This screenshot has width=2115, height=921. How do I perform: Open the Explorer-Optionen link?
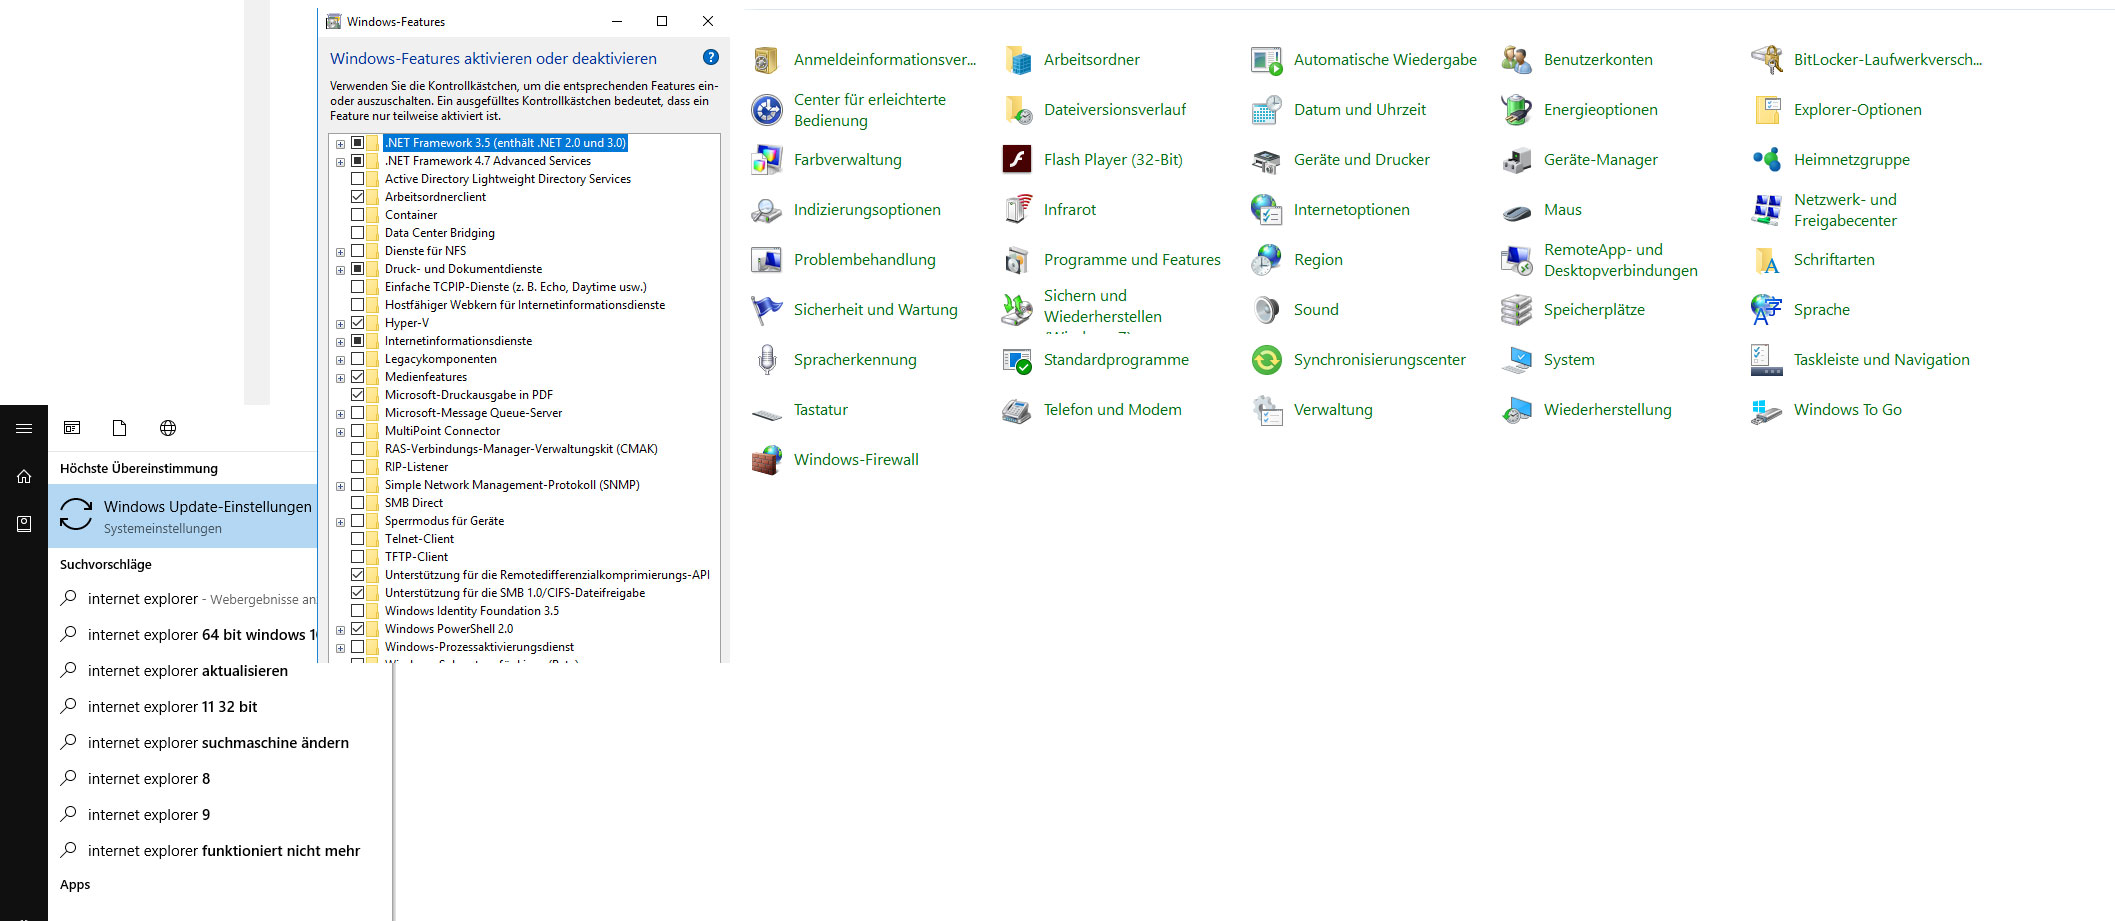click(x=1857, y=110)
